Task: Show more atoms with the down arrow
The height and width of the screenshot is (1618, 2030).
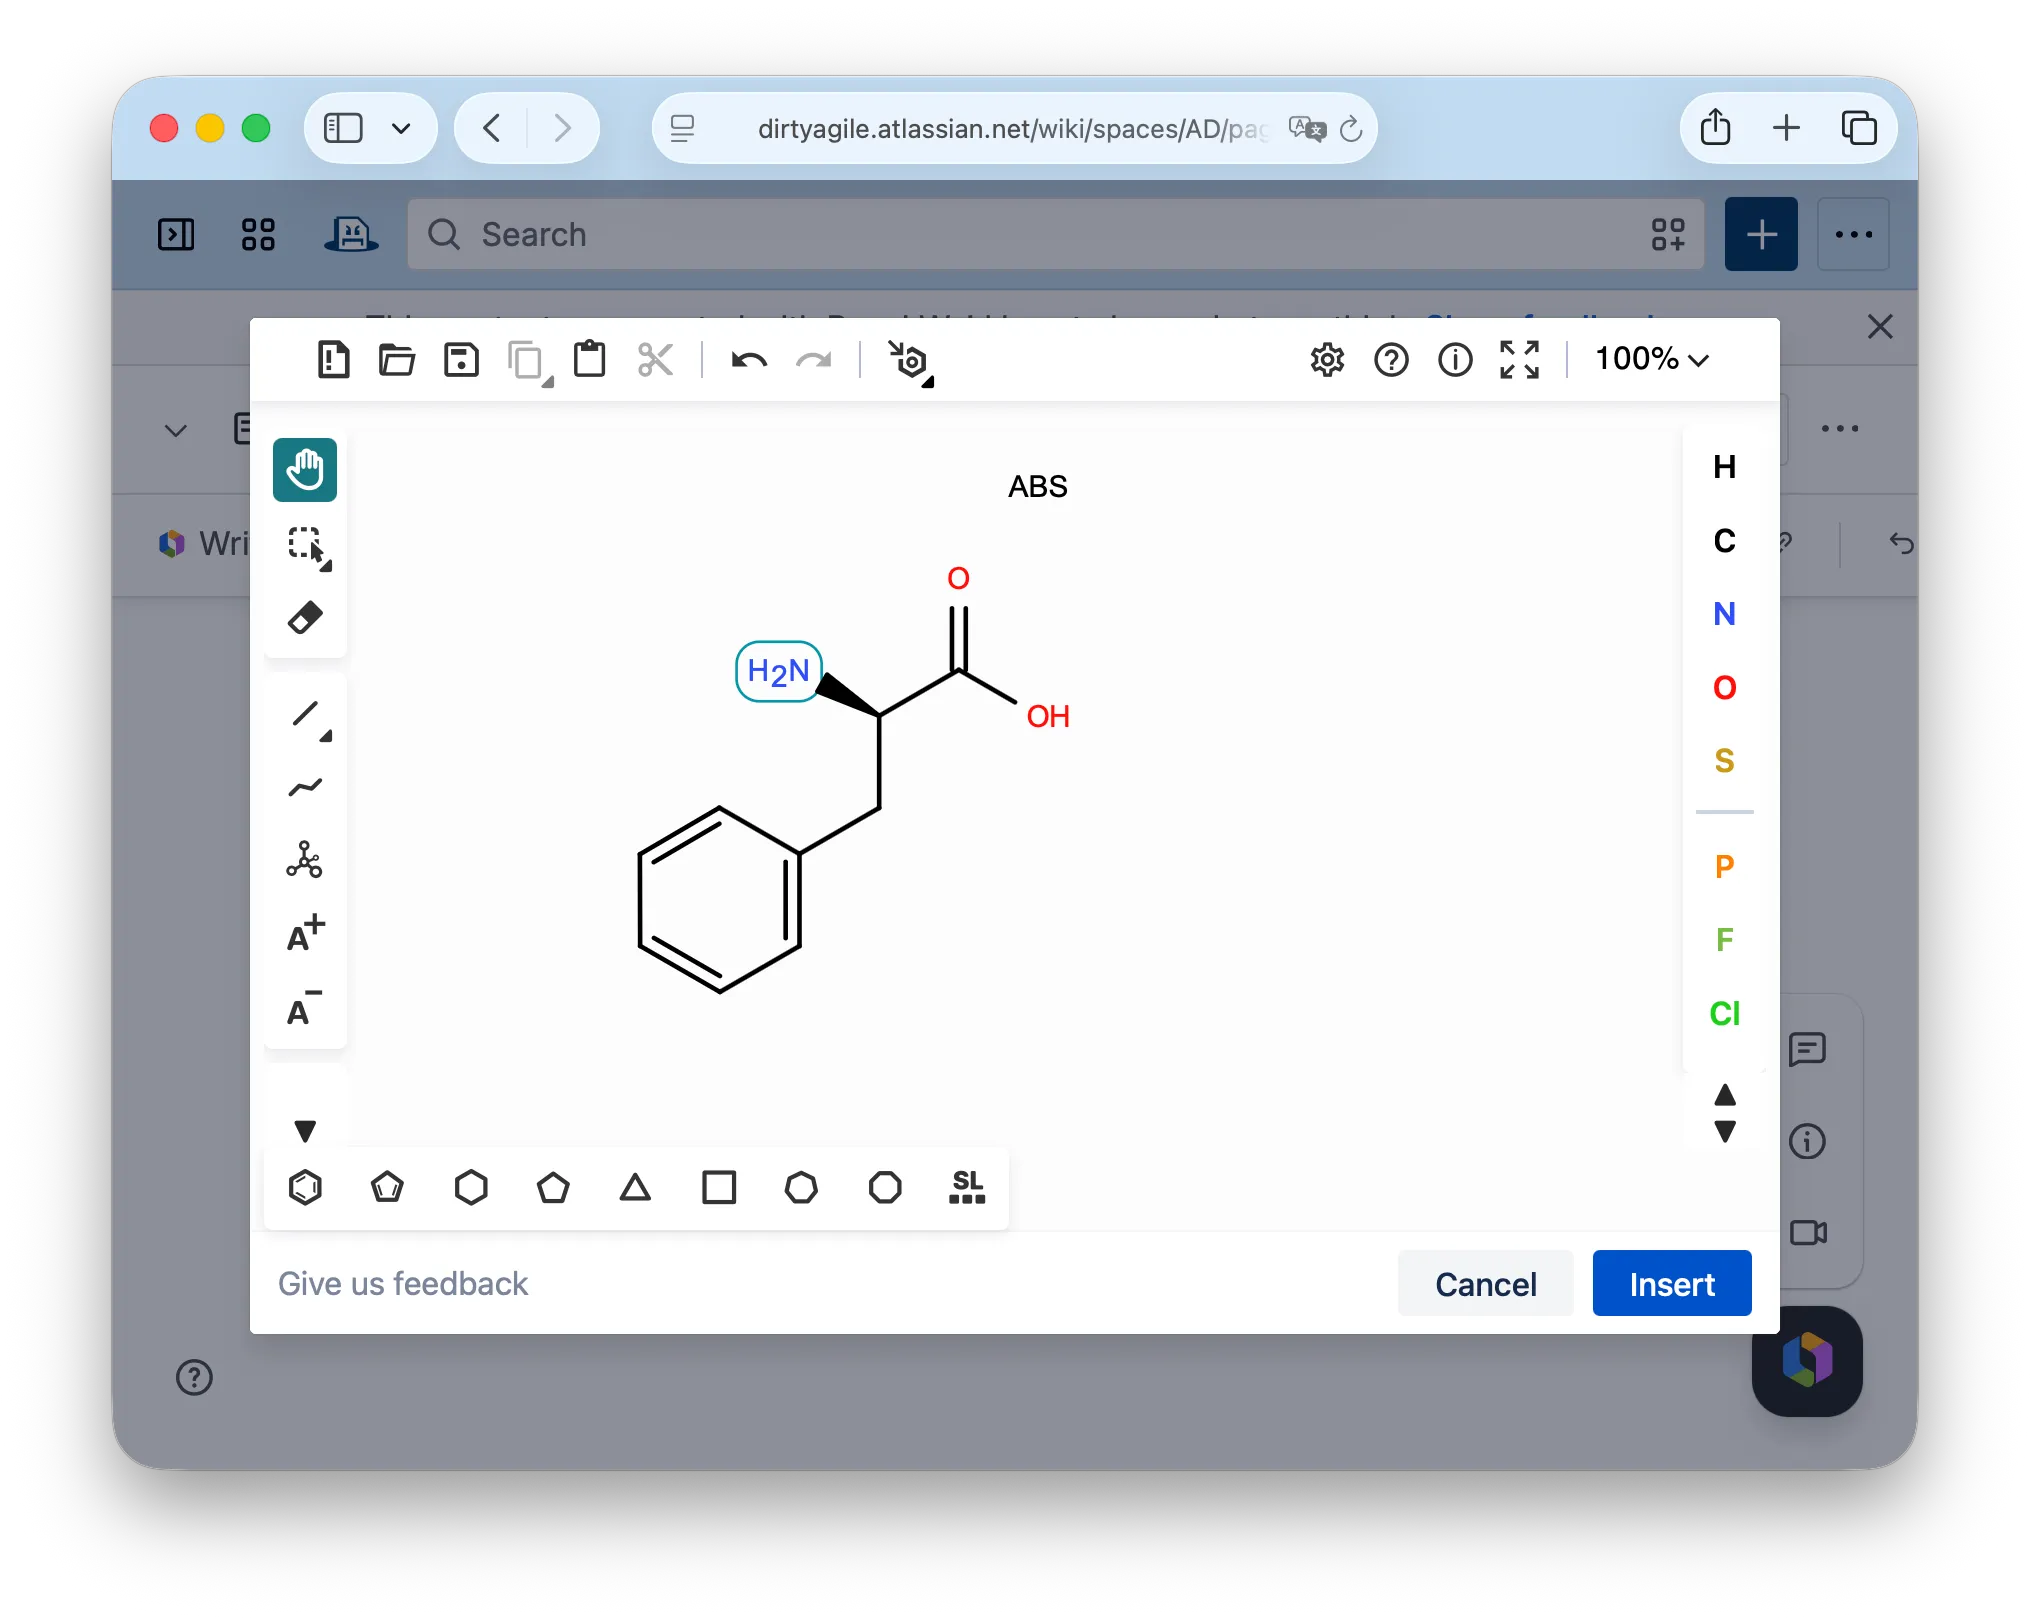Action: pyautogui.click(x=1725, y=1131)
